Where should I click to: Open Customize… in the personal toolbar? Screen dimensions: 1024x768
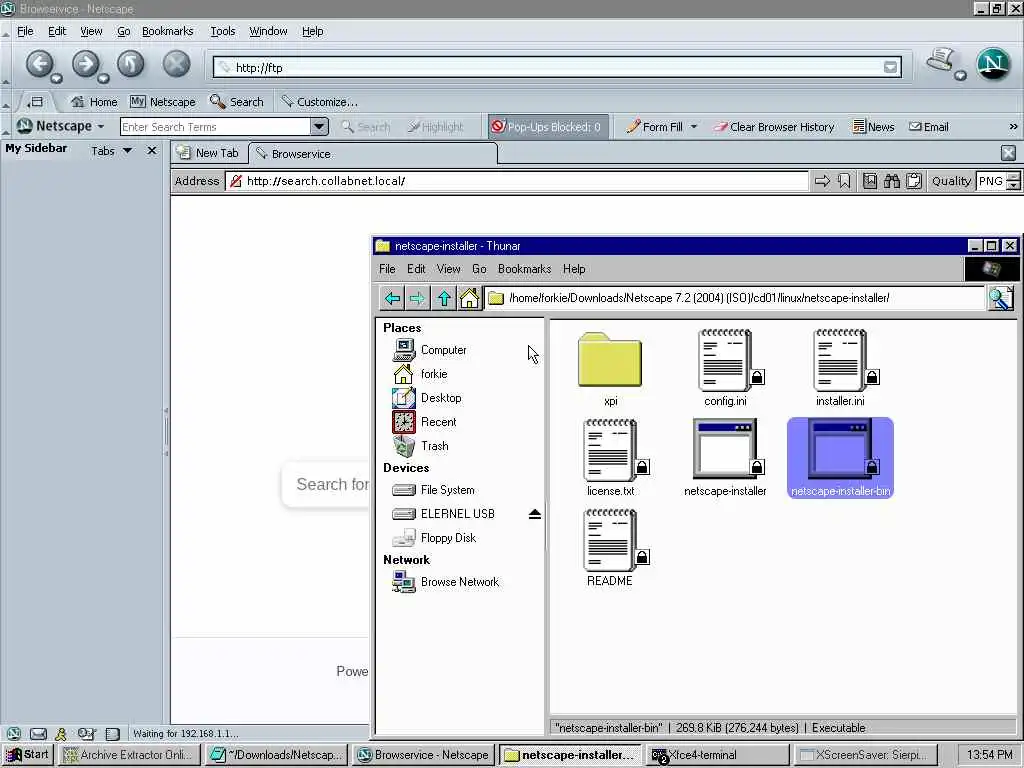pos(319,102)
